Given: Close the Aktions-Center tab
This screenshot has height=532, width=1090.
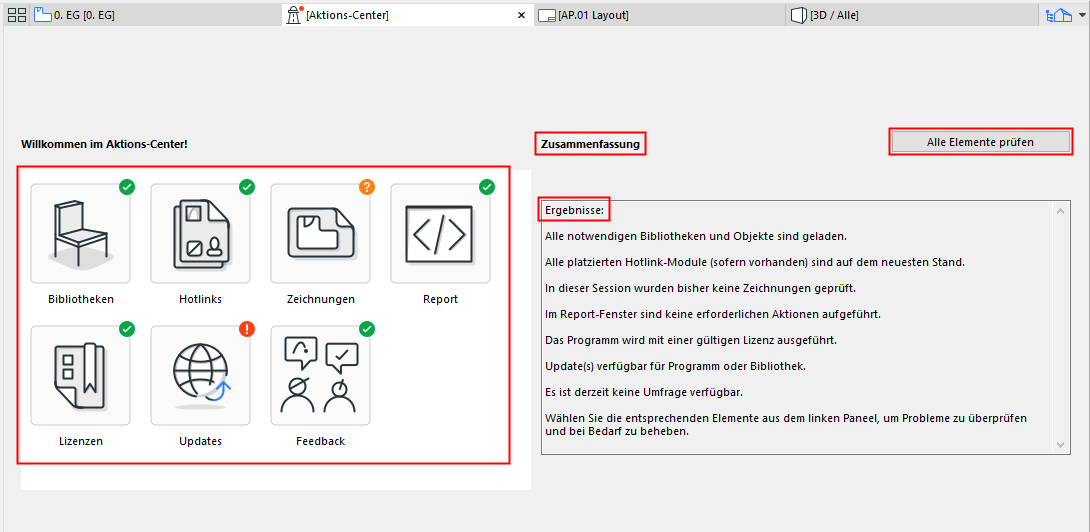Looking at the screenshot, I should tap(521, 15).
